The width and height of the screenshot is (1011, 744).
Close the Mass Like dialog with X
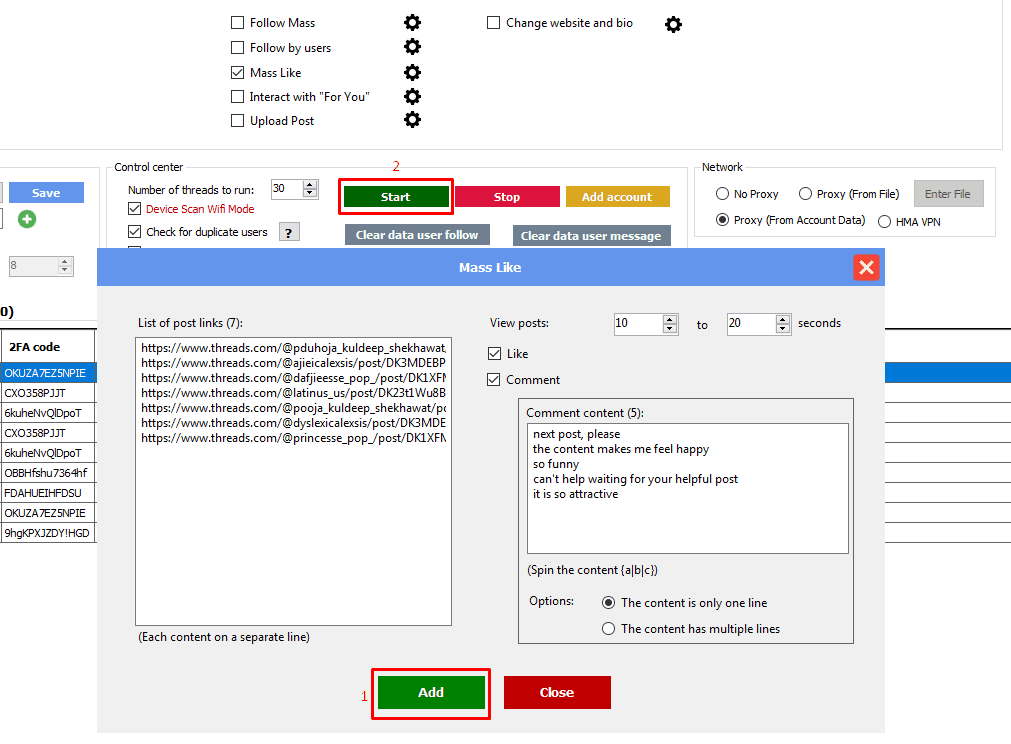pyautogui.click(x=866, y=267)
